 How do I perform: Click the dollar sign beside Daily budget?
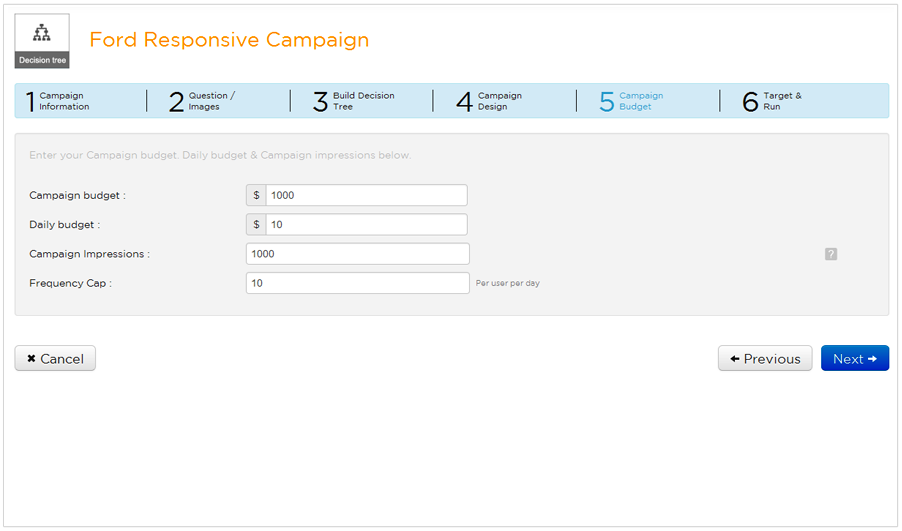click(x=256, y=225)
